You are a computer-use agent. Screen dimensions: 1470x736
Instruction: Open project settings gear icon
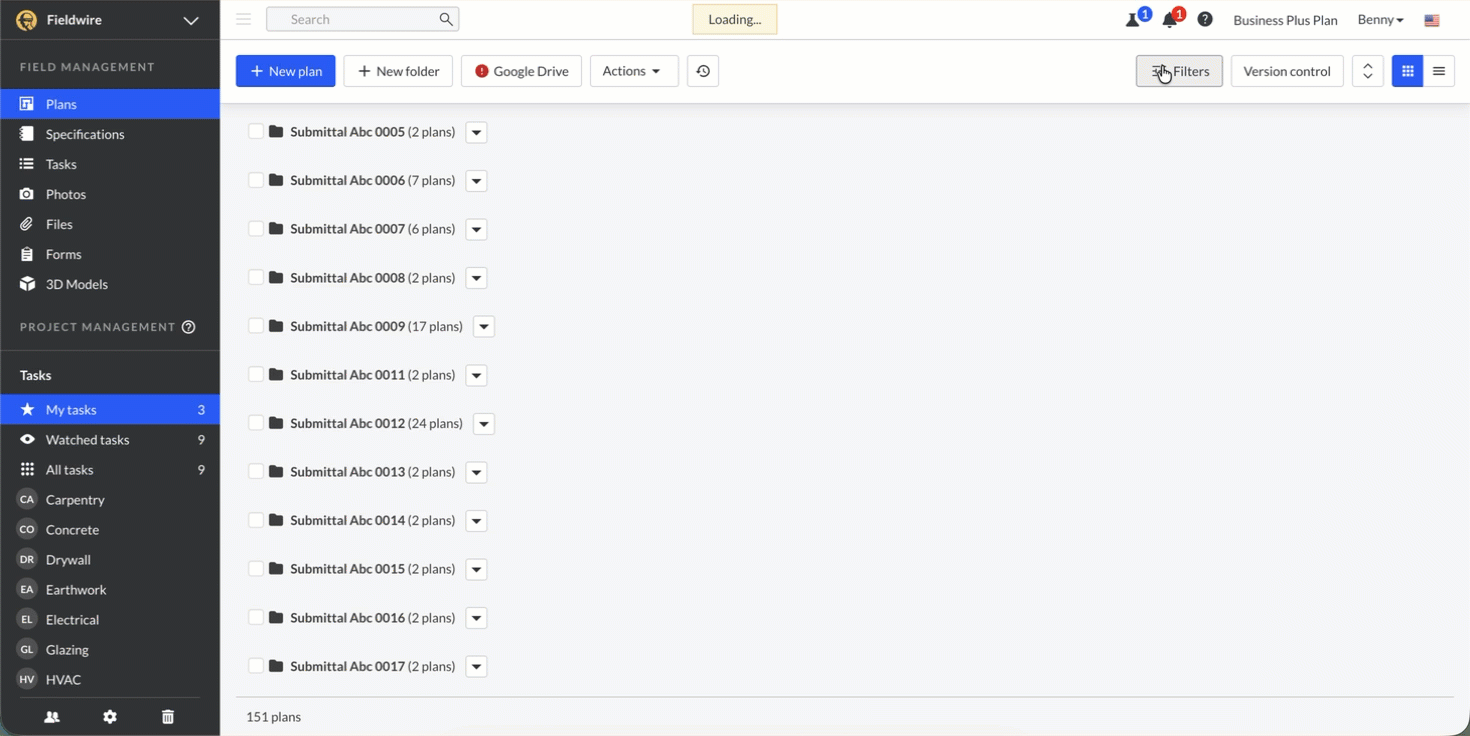click(x=110, y=717)
